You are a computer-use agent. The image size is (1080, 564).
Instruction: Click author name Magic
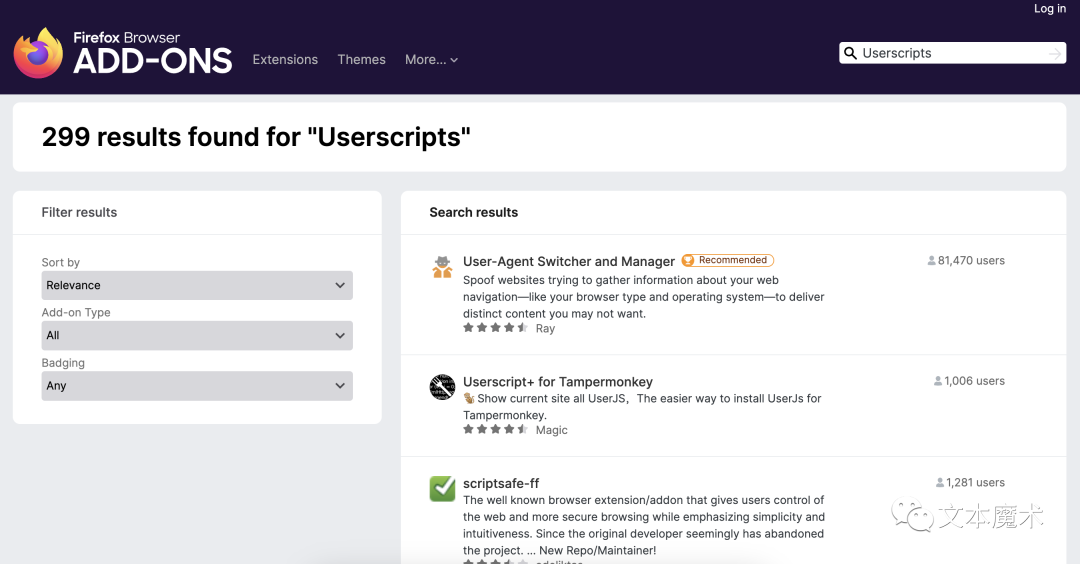551,430
